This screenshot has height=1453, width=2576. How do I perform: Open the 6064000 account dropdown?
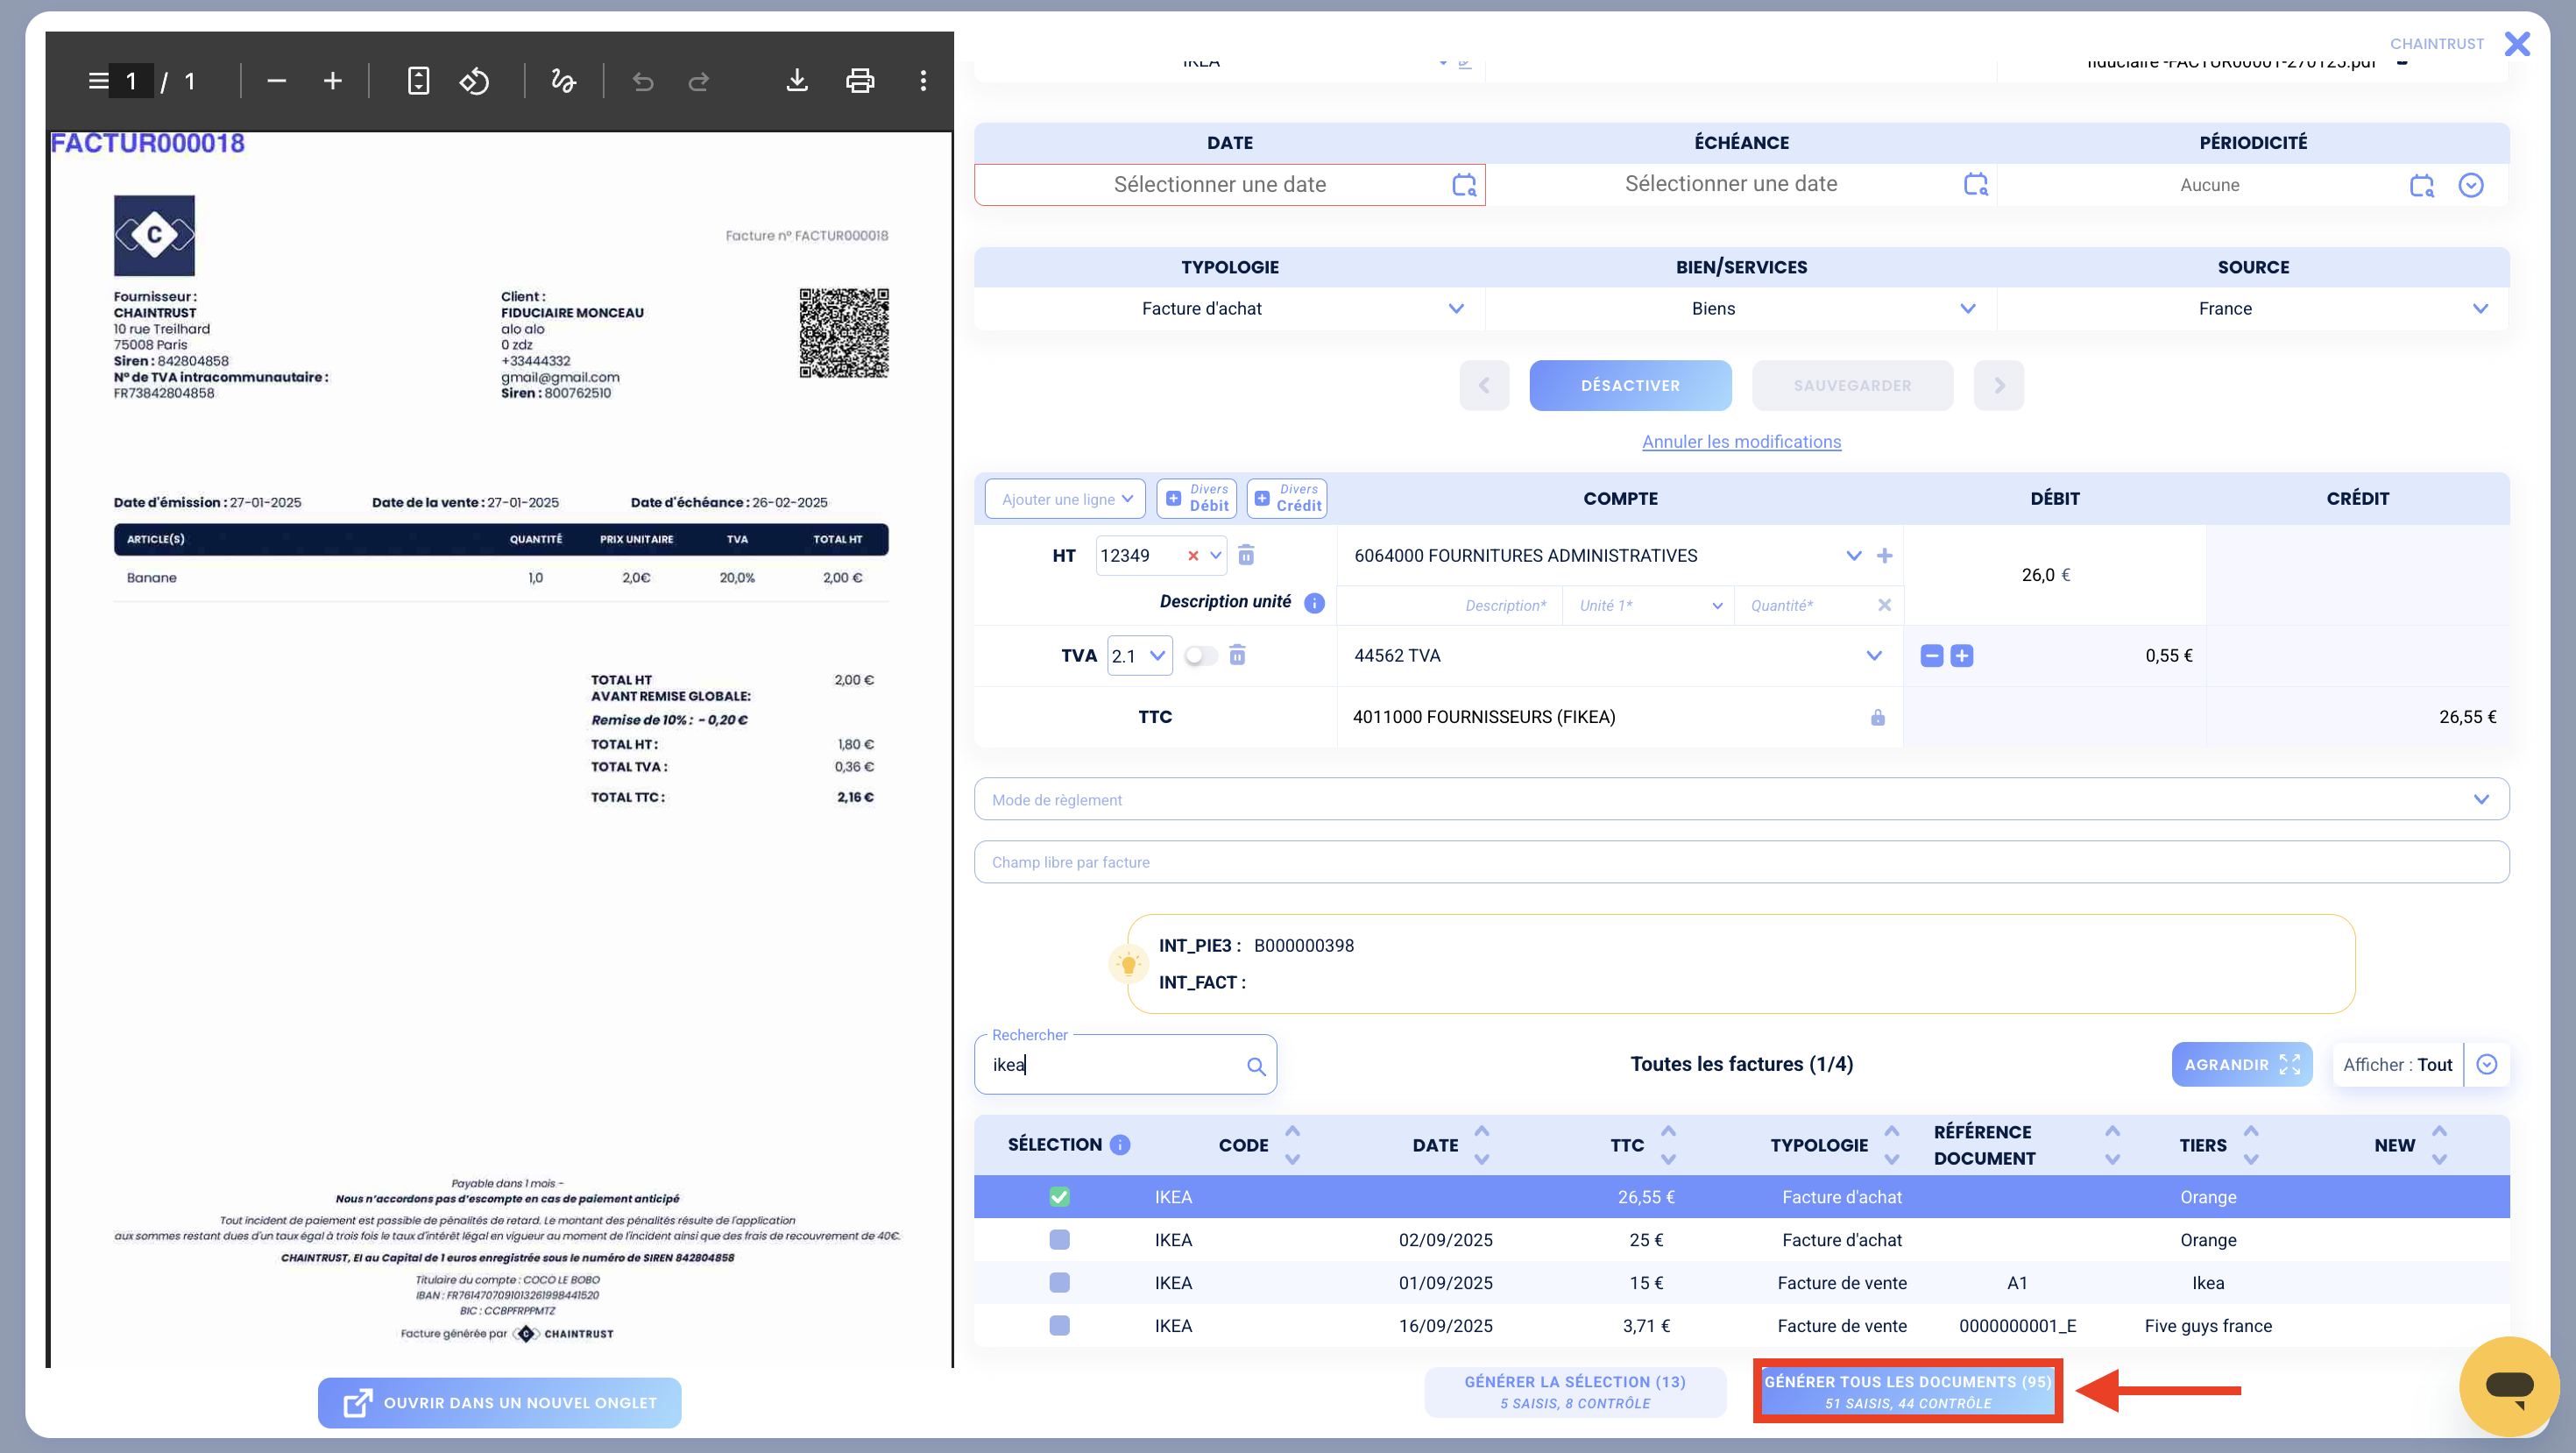coord(1854,556)
